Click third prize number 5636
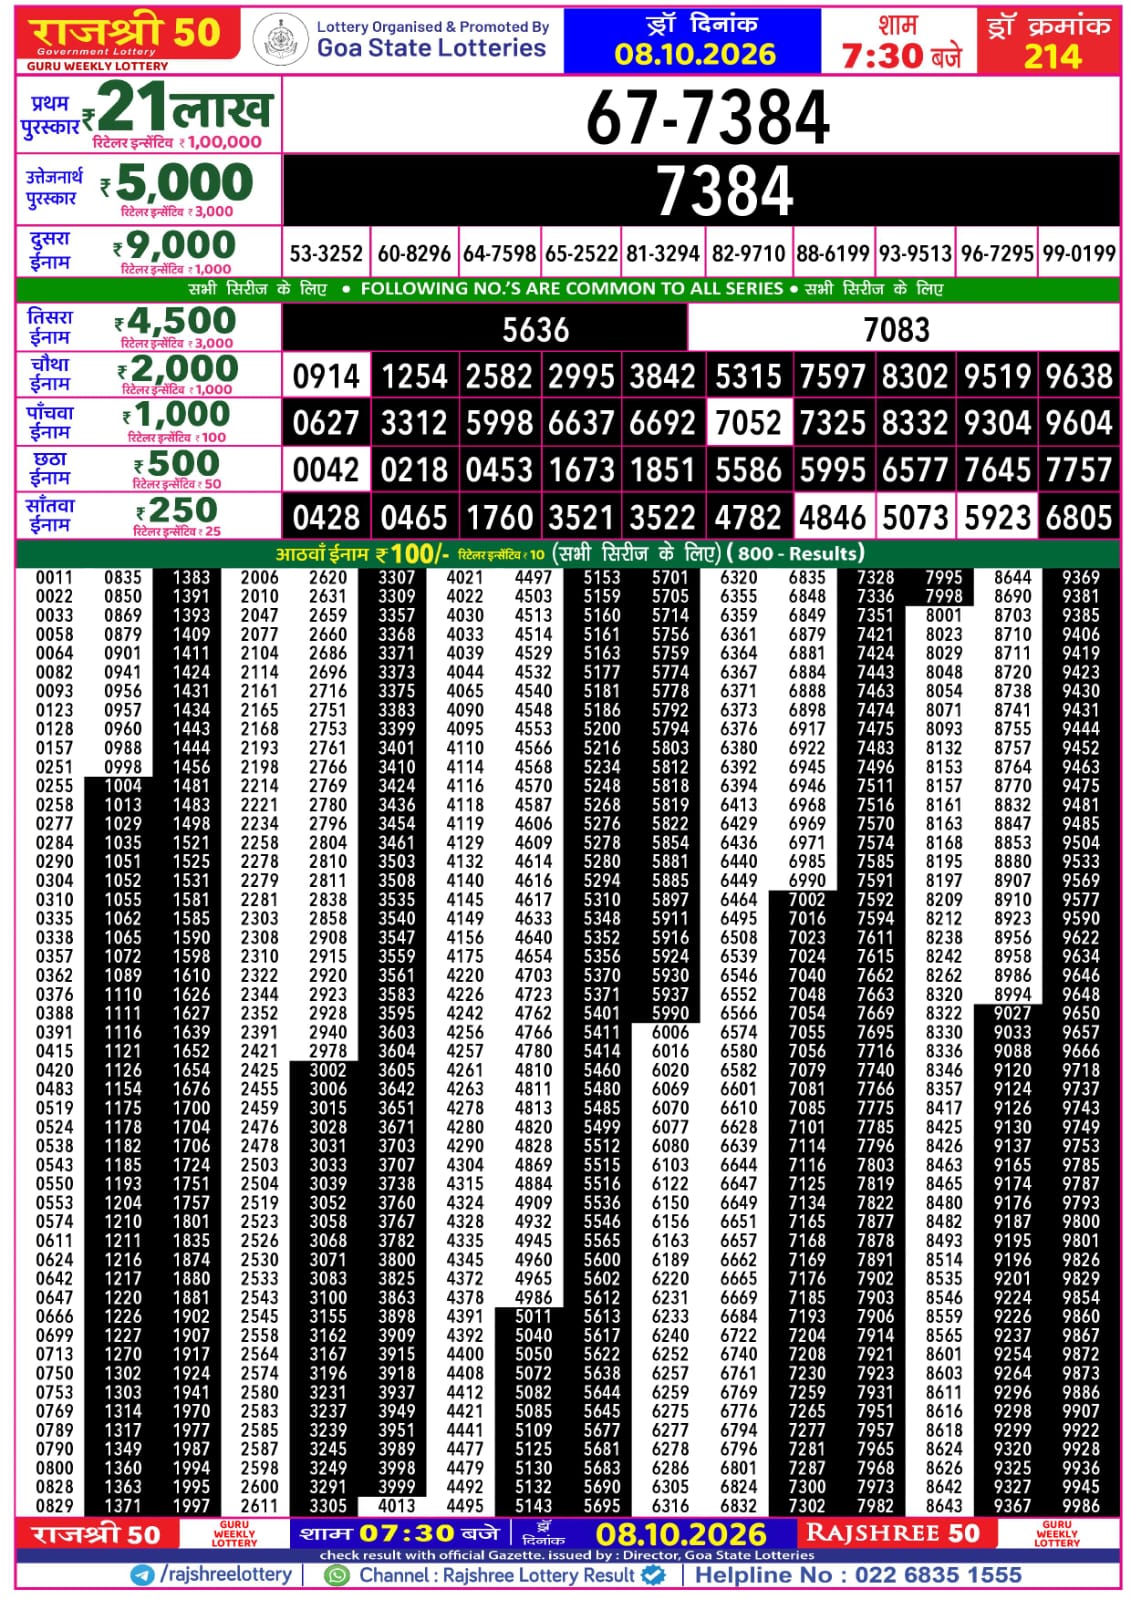Image resolution: width=1131 pixels, height=1599 pixels. [x=535, y=329]
